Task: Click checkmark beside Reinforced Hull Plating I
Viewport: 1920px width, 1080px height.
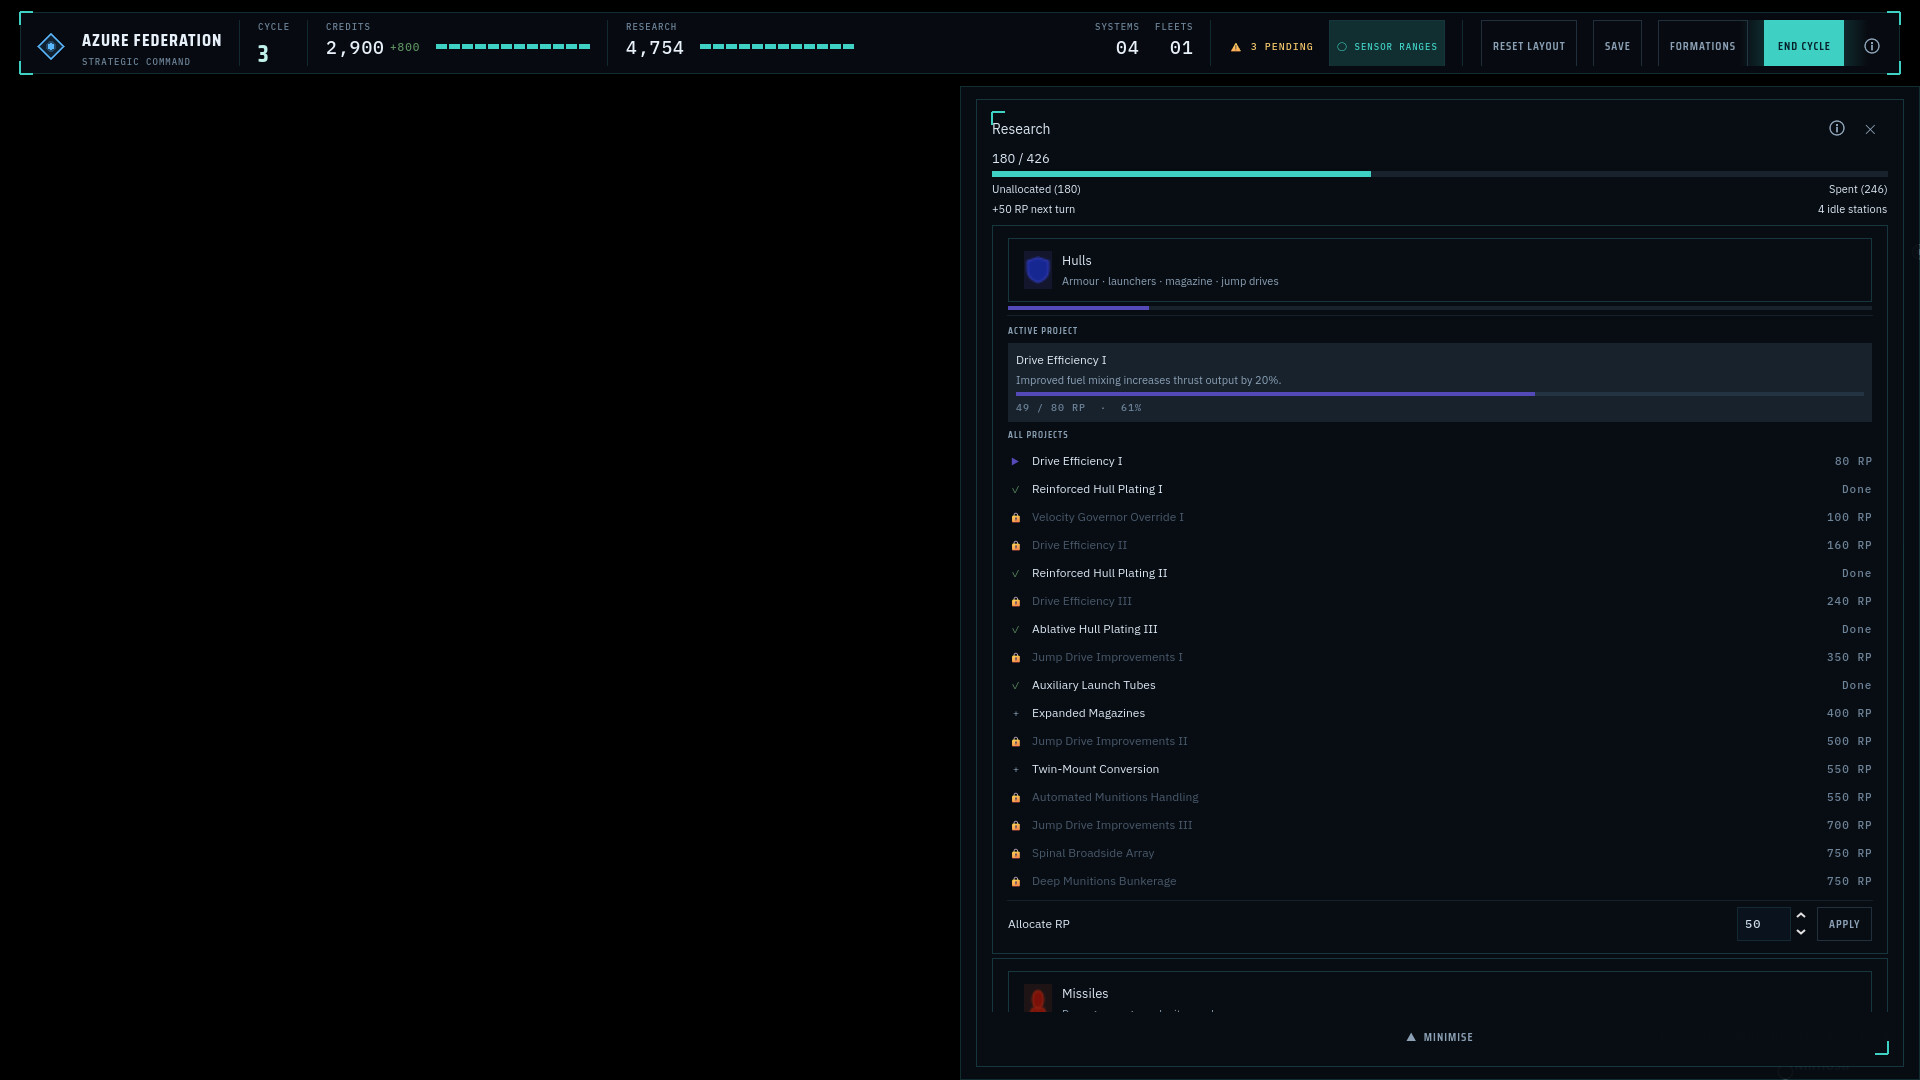Action: click(1016, 490)
